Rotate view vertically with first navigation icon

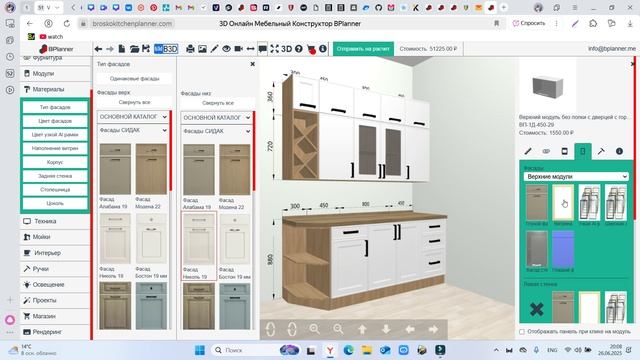pyautogui.click(x=270, y=329)
